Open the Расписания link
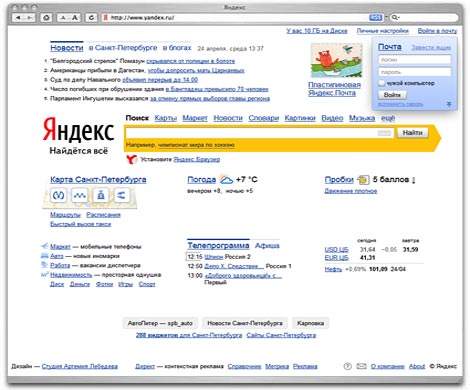 point(103,215)
